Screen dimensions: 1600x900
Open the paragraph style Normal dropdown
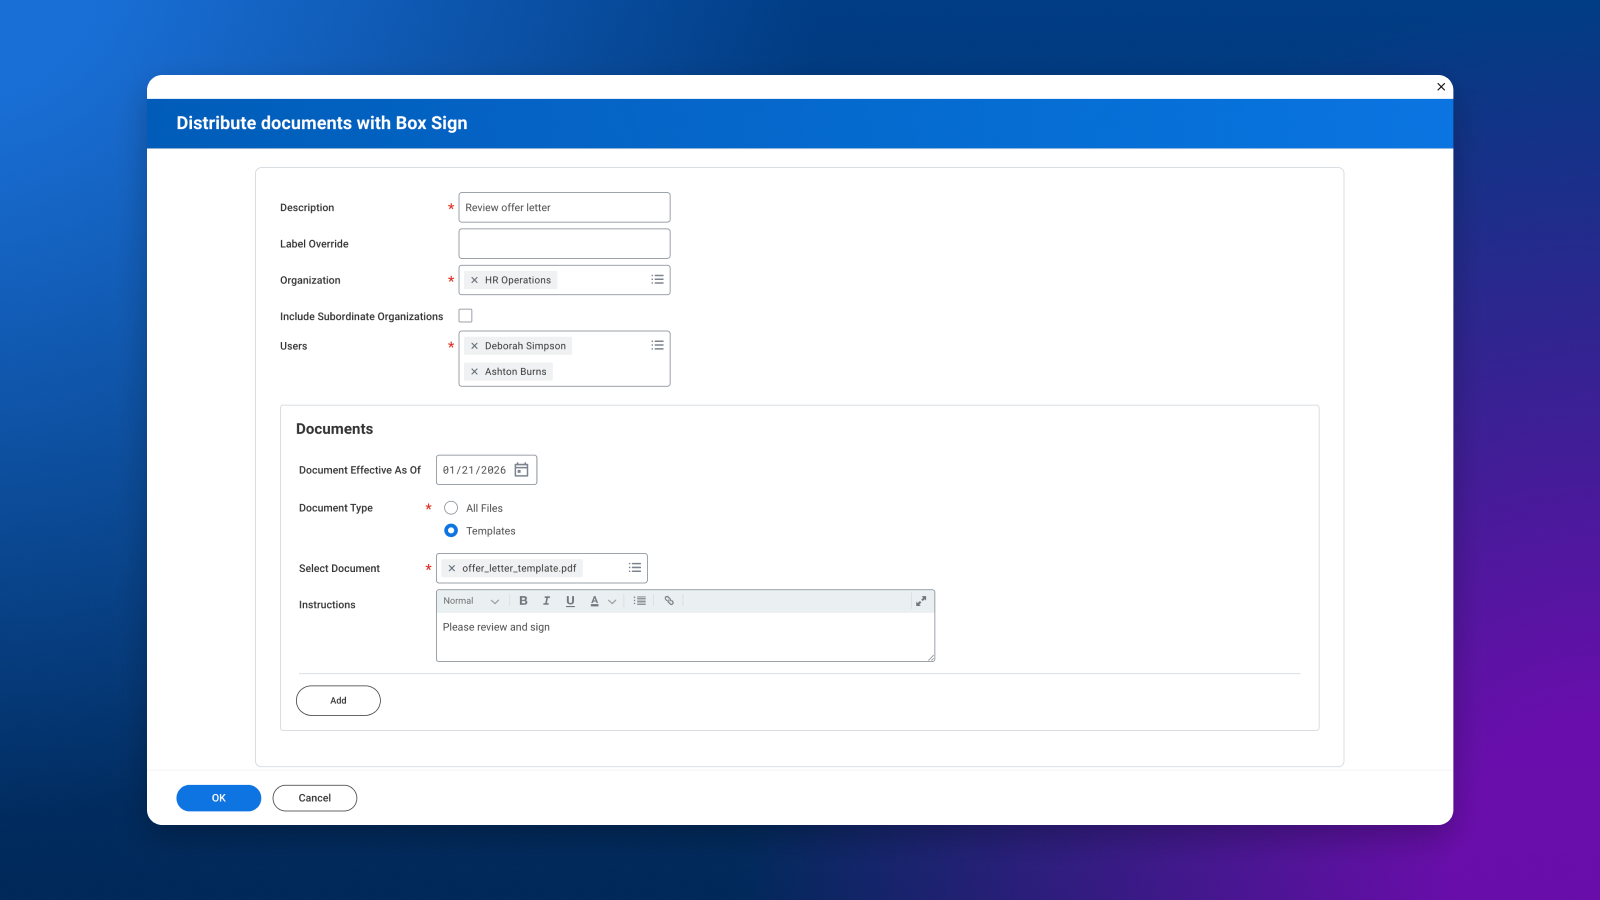pos(471,601)
